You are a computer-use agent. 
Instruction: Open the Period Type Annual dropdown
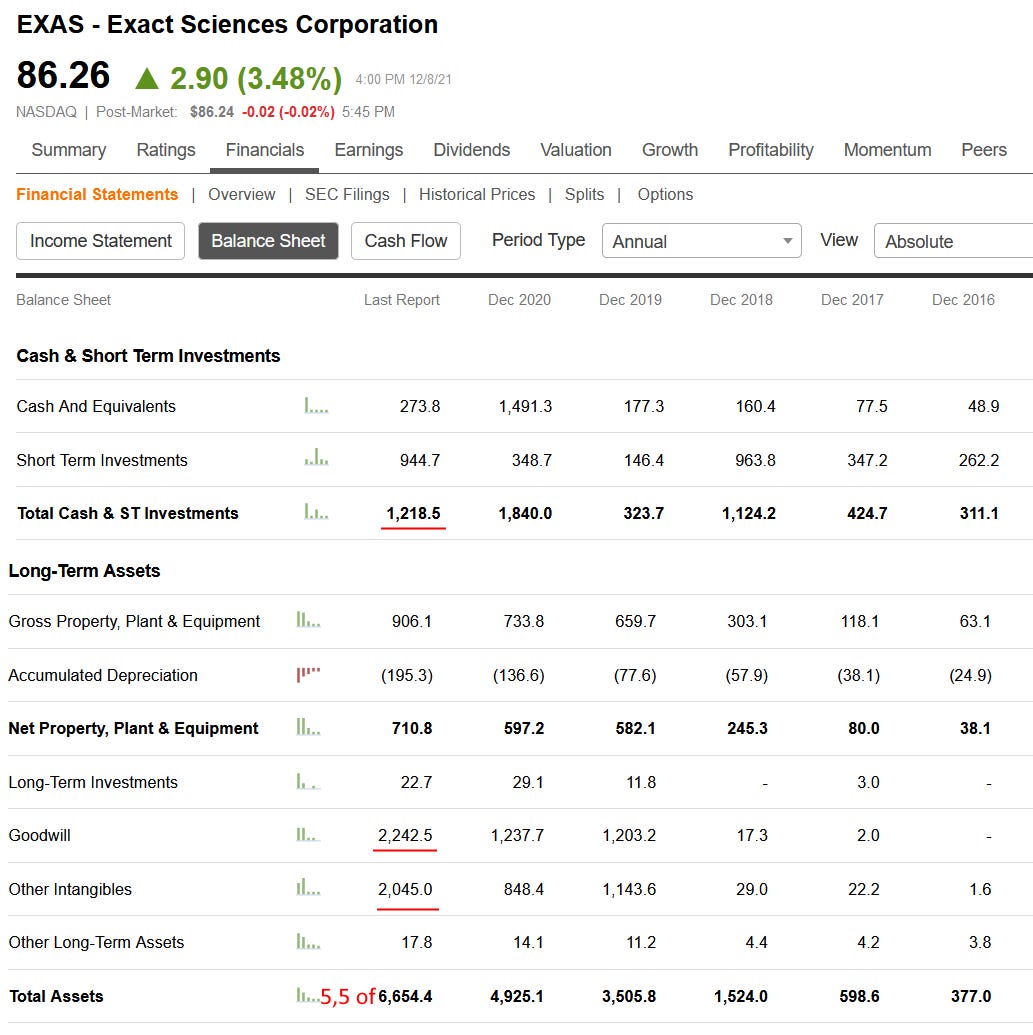pyautogui.click(x=702, y=241)
